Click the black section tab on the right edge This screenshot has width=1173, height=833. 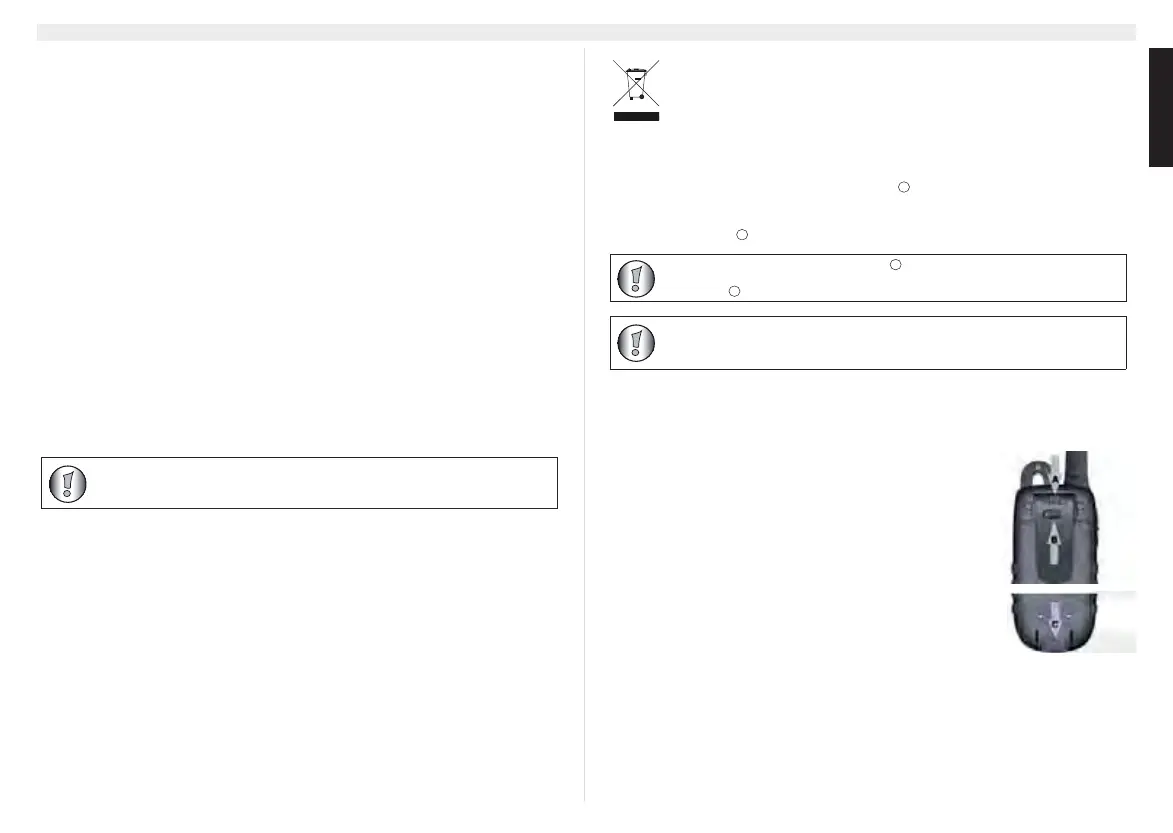1160,108
